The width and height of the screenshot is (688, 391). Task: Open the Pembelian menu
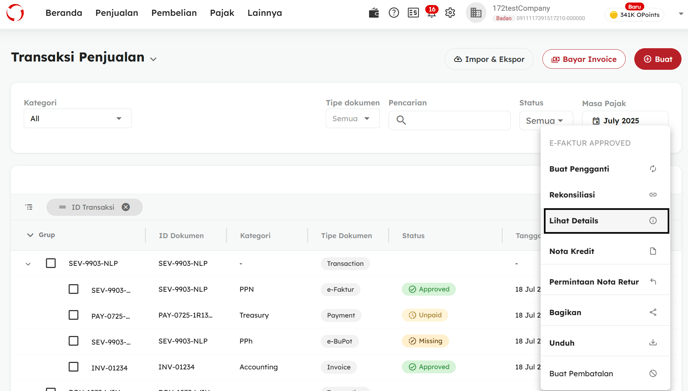(x=174, y=13)
